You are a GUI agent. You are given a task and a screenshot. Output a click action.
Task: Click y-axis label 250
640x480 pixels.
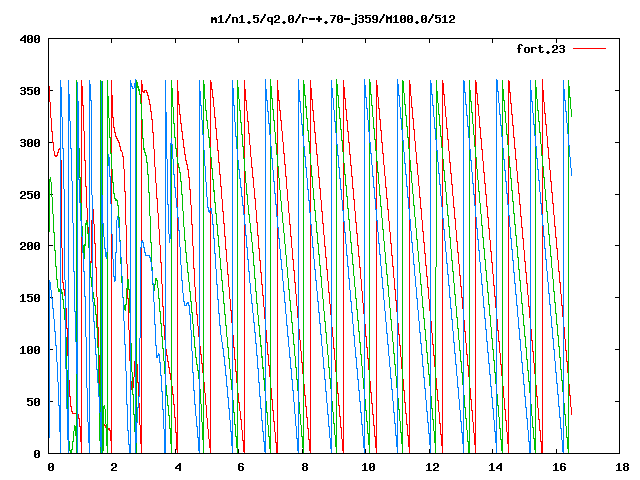30,195
